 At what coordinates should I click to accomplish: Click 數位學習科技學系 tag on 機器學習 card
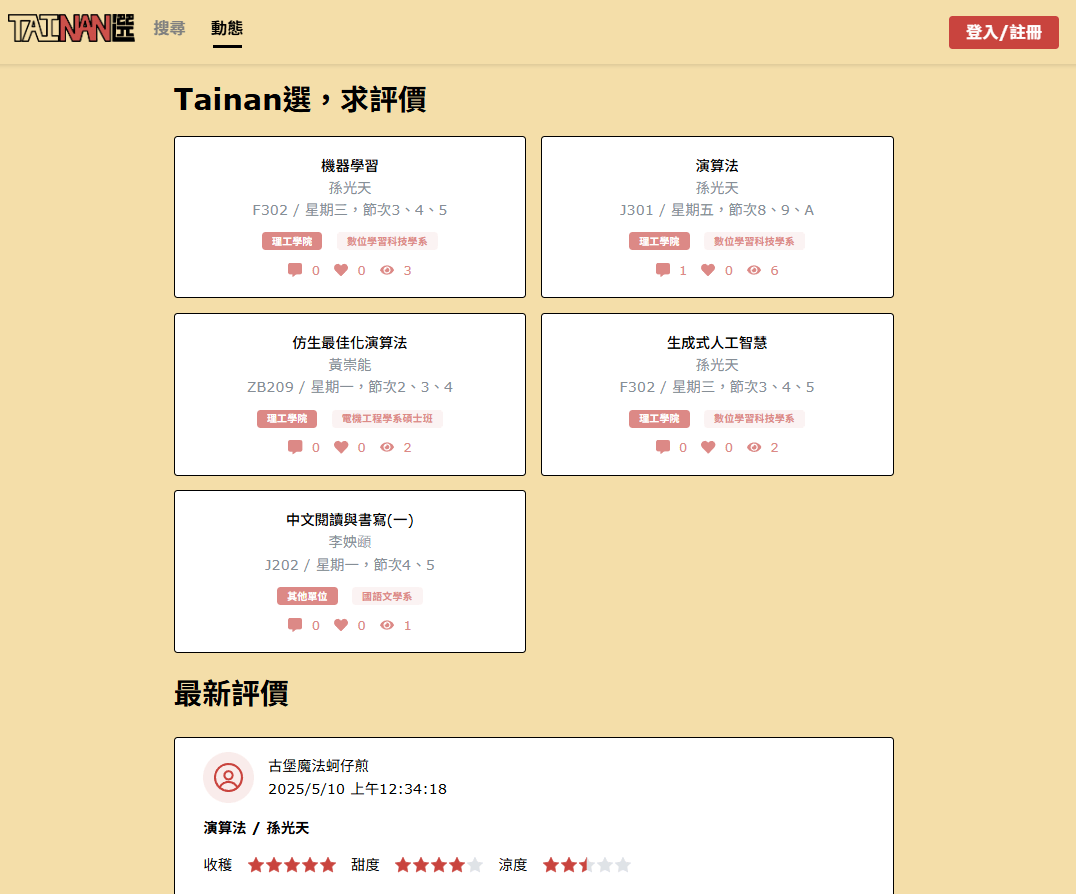click(387, 242)
